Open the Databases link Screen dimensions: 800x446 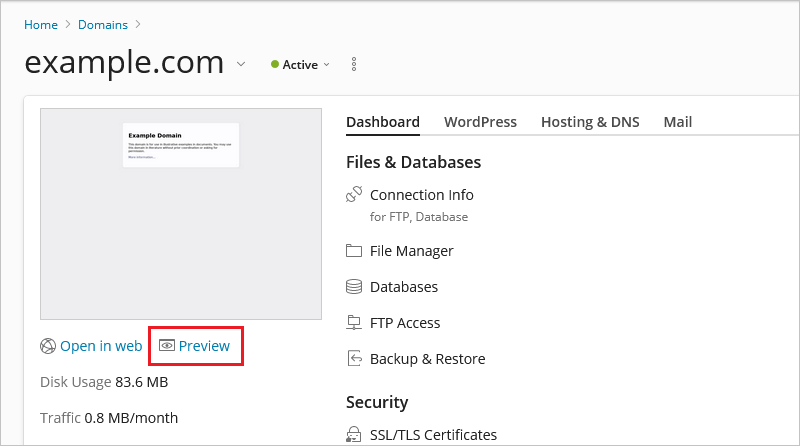pyautogui.click(x=404, y=287)
